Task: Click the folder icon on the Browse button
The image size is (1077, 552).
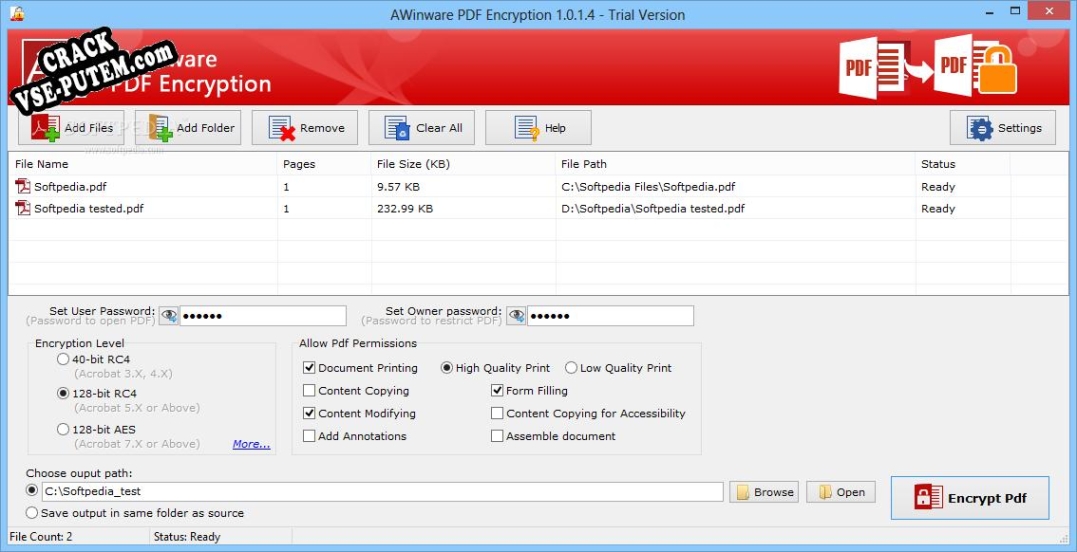Action: click(x=742, y=492)
